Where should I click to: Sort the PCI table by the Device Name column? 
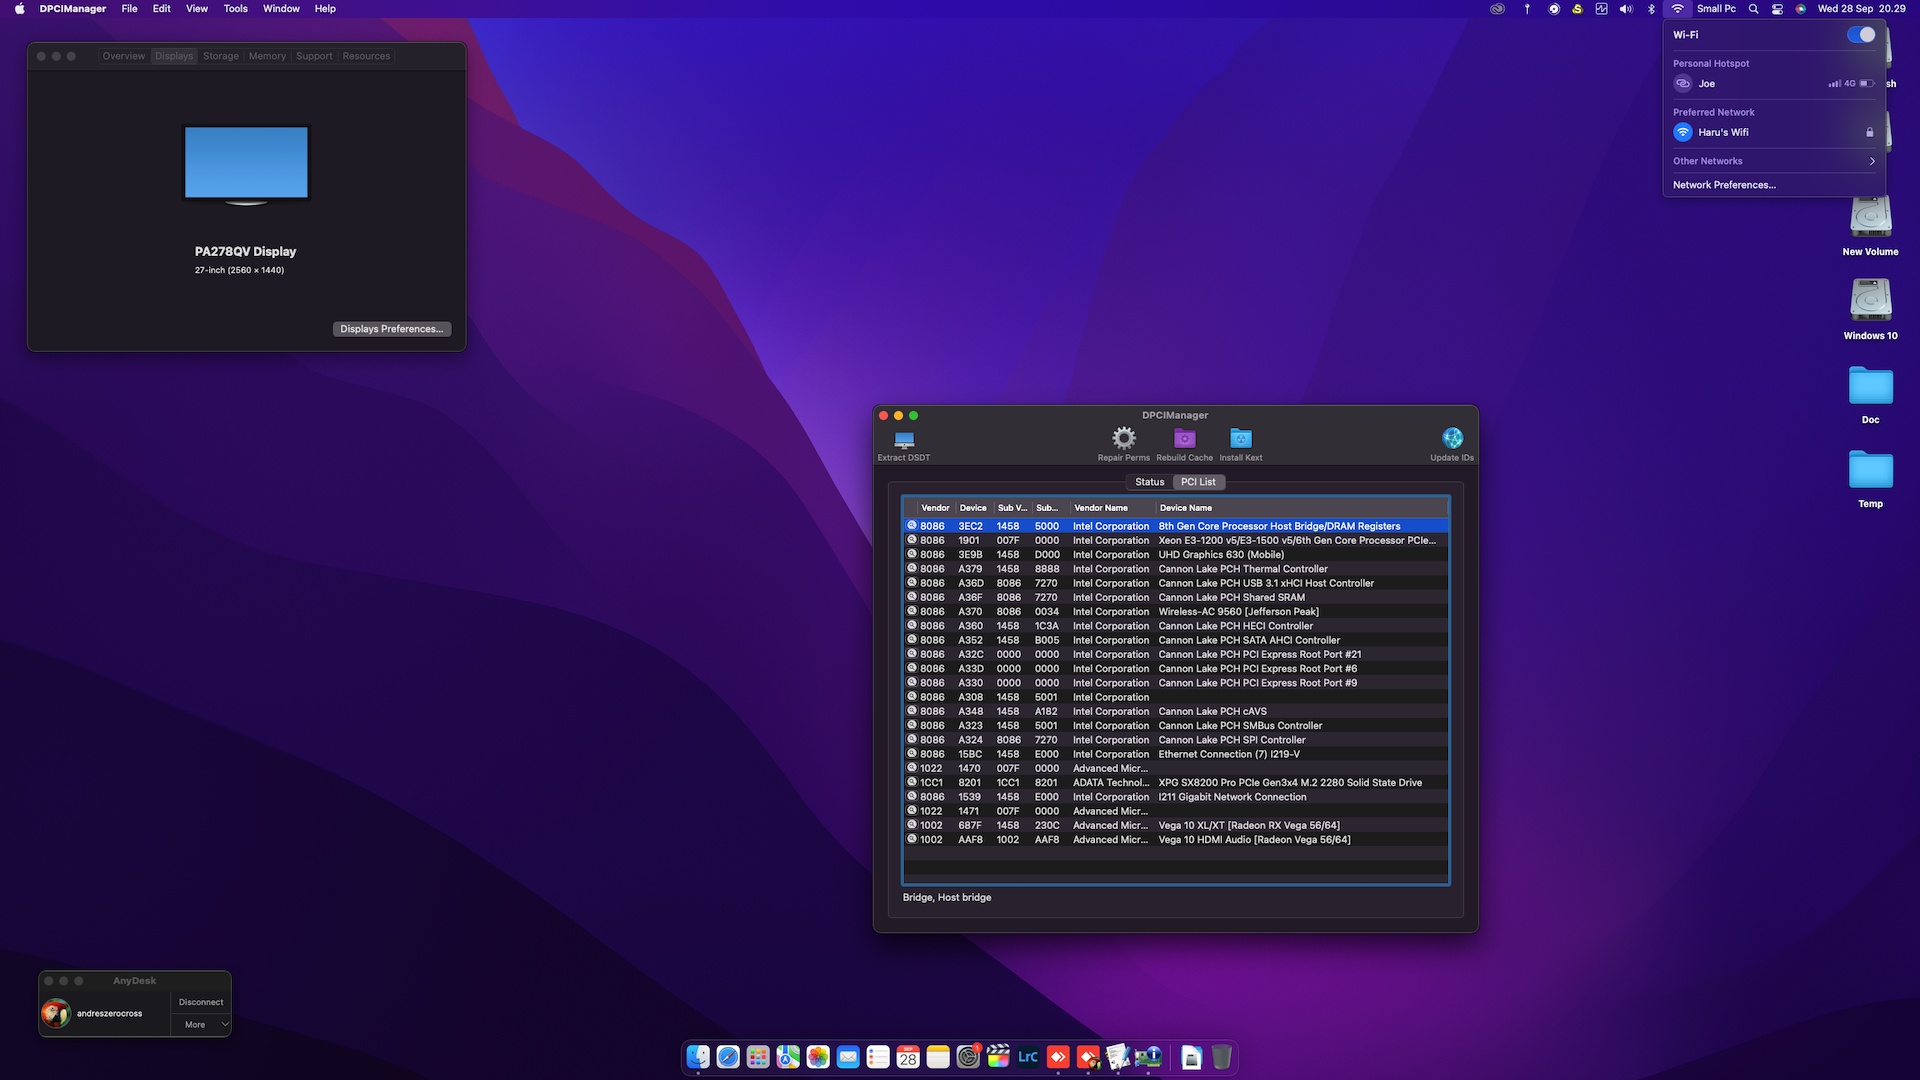pyautogui.click(x=1302, y=508)
